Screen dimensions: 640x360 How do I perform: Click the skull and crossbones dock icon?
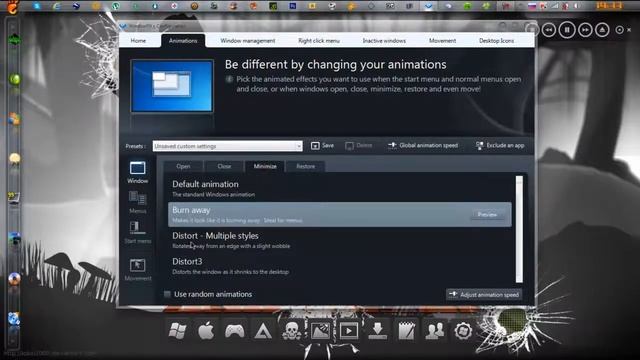coord(292,331)
